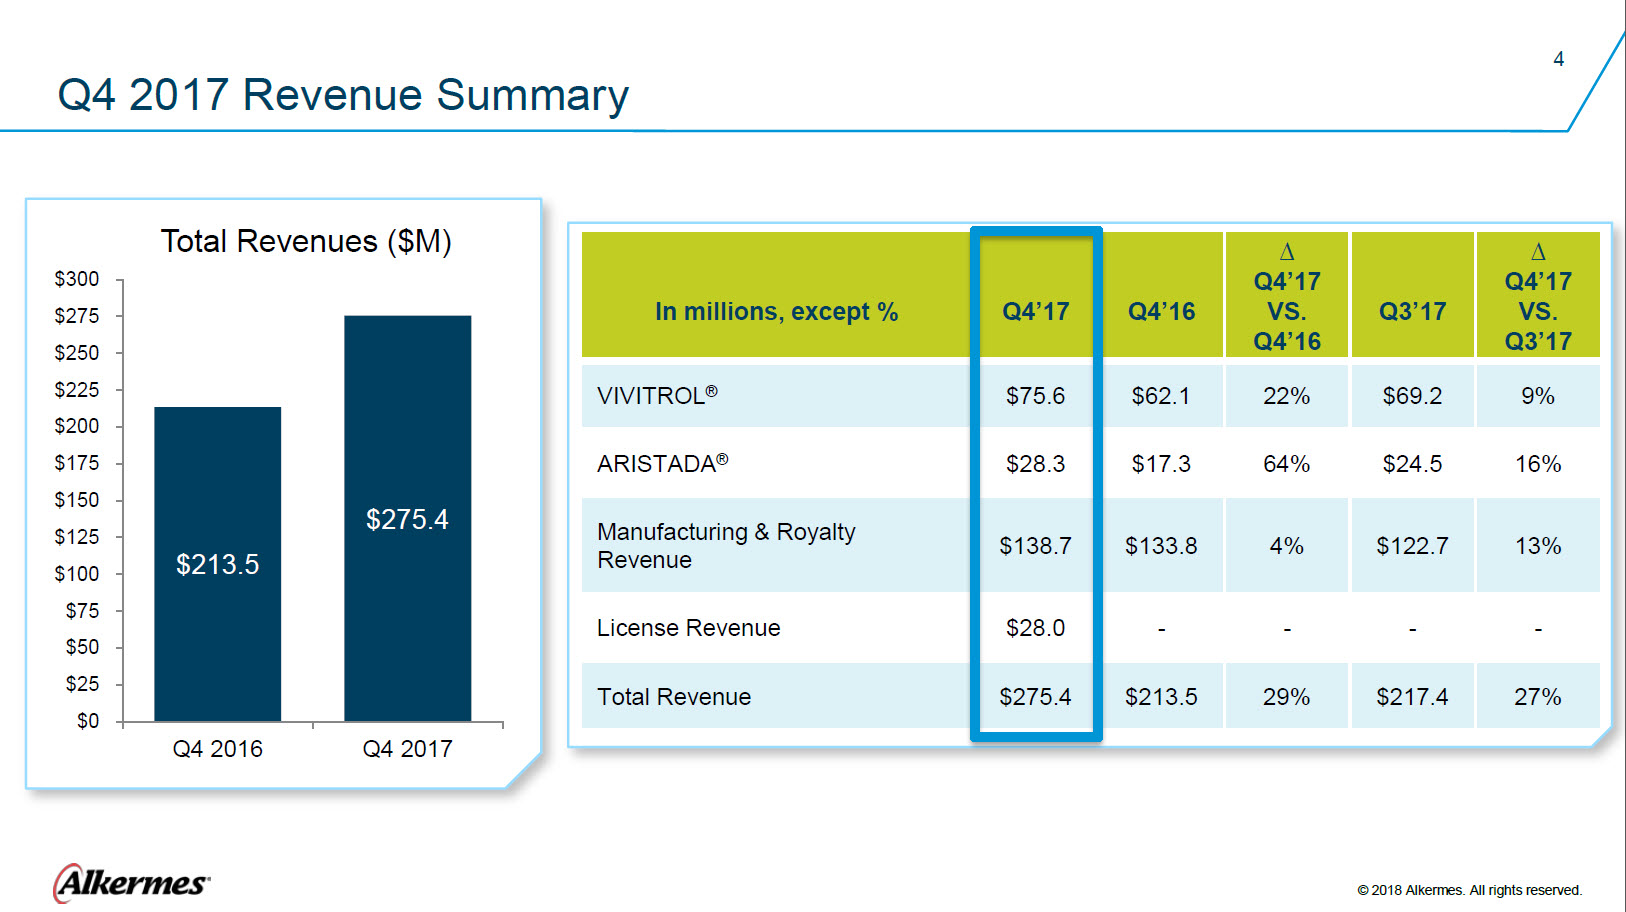Click ARISTADA Q4'17 value $28.3
Viewport: 1626px width, 912px height.
point(1036,464)
